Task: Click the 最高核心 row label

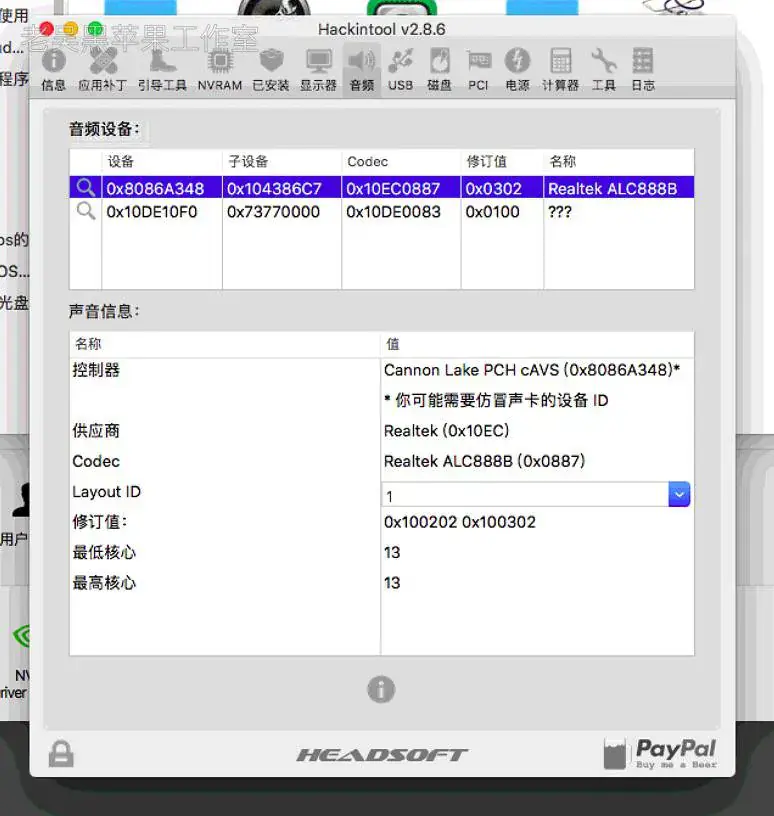Action: [x=104, y=583]
